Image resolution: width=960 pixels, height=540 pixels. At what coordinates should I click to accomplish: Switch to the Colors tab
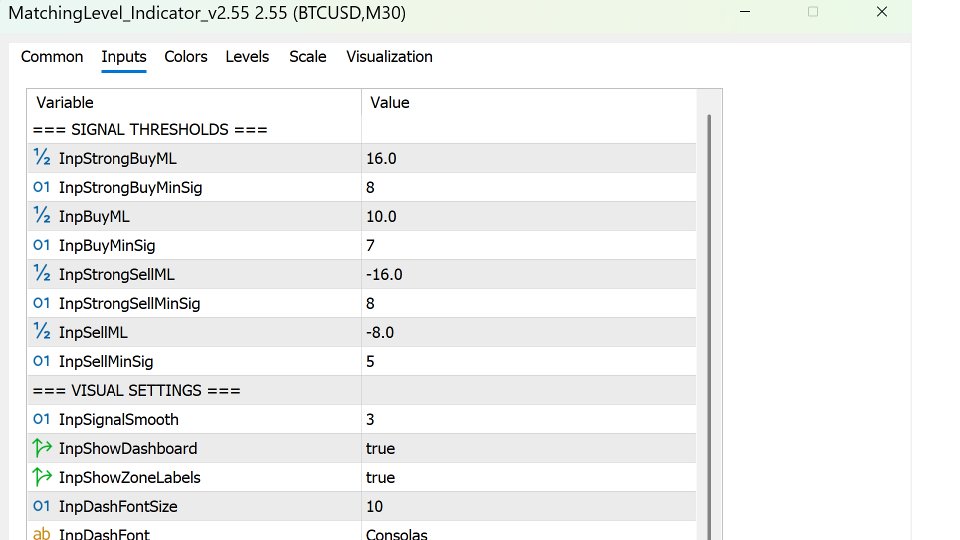pos(186,57)
